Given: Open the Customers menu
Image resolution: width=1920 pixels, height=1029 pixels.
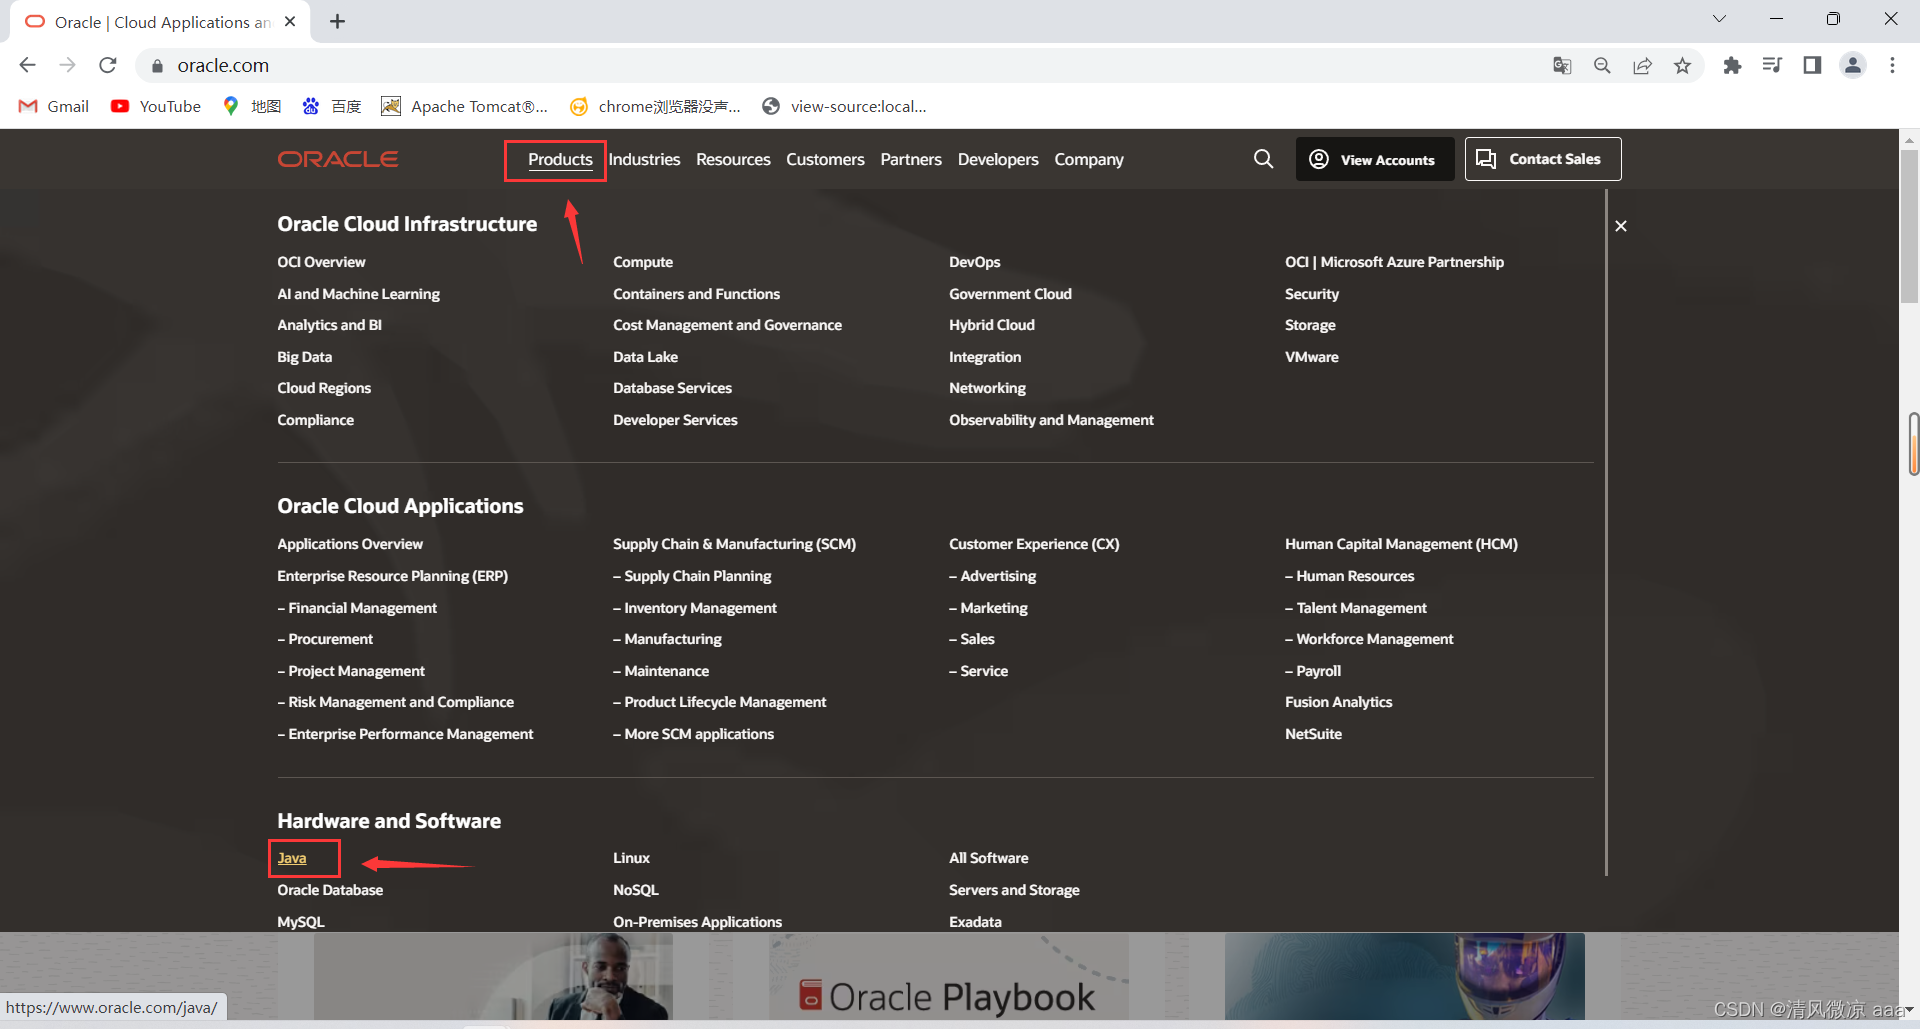Looking at the screenshot, I should coord(825,160).
